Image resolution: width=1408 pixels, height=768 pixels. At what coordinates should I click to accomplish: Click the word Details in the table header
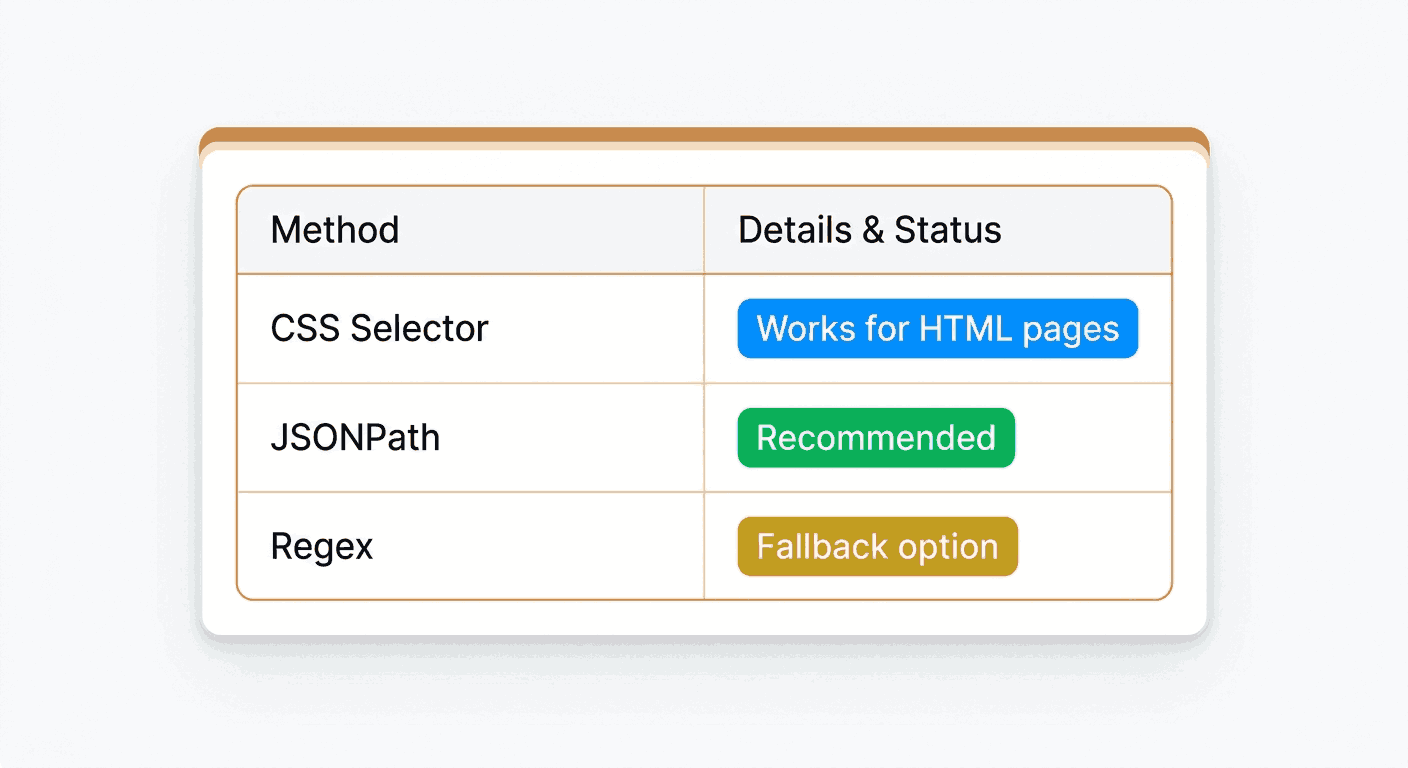coord(795,230)
